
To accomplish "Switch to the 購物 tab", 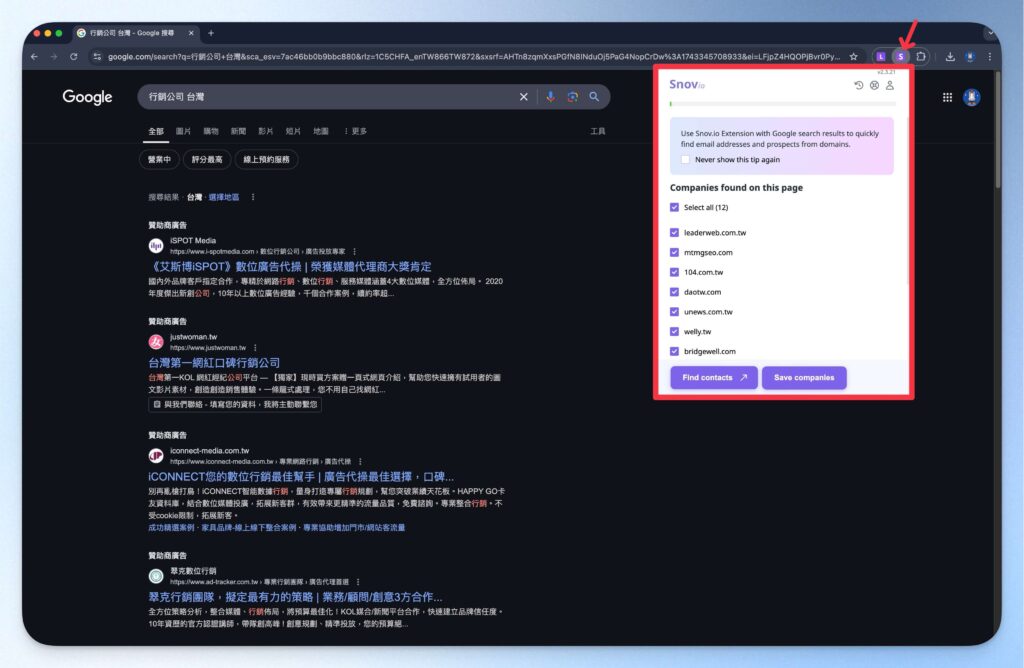I will coord(211,131).
